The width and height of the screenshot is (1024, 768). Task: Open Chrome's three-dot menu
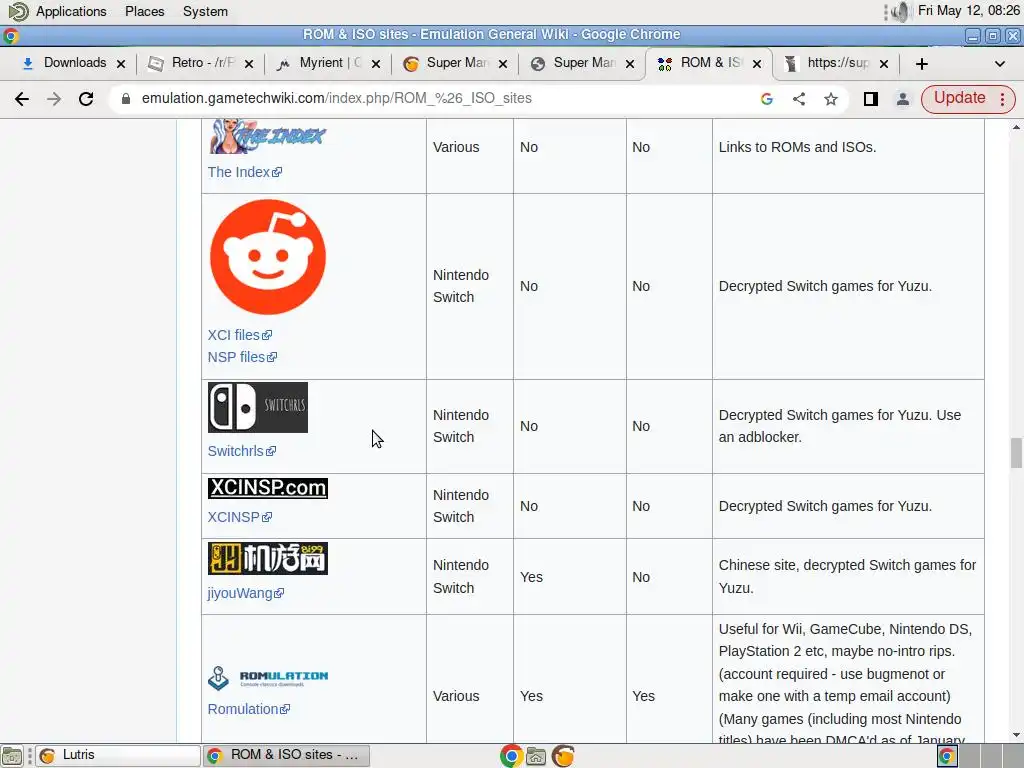[x=1002, y=99]
